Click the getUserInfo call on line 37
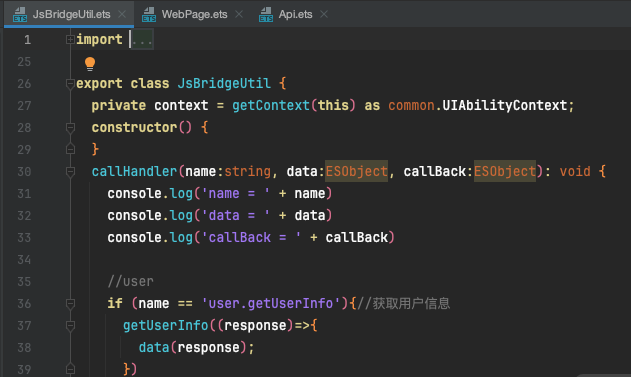Screen dimensions: 631x377 pos(165,325)
